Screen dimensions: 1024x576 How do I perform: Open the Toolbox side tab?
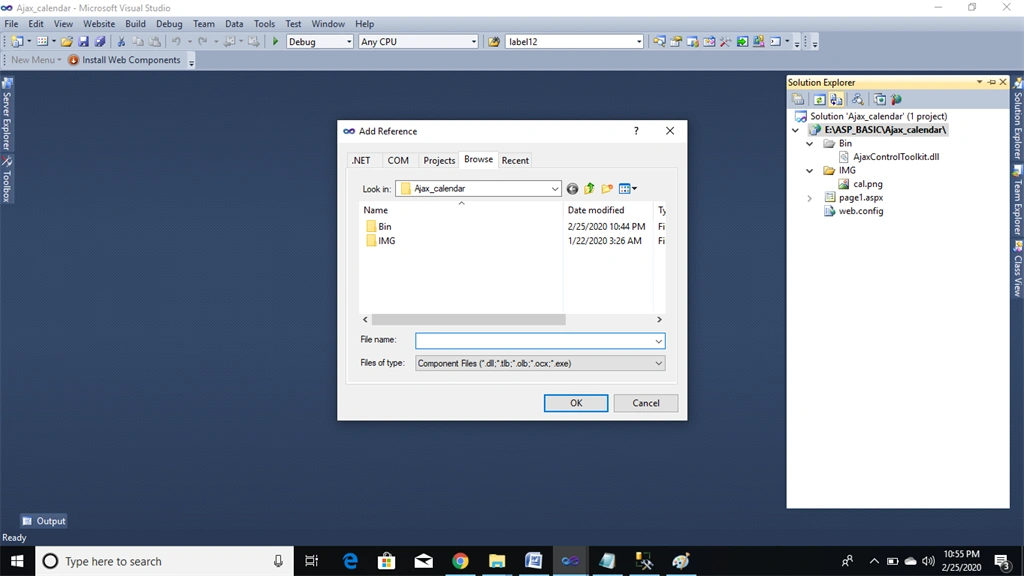(7, 179)
